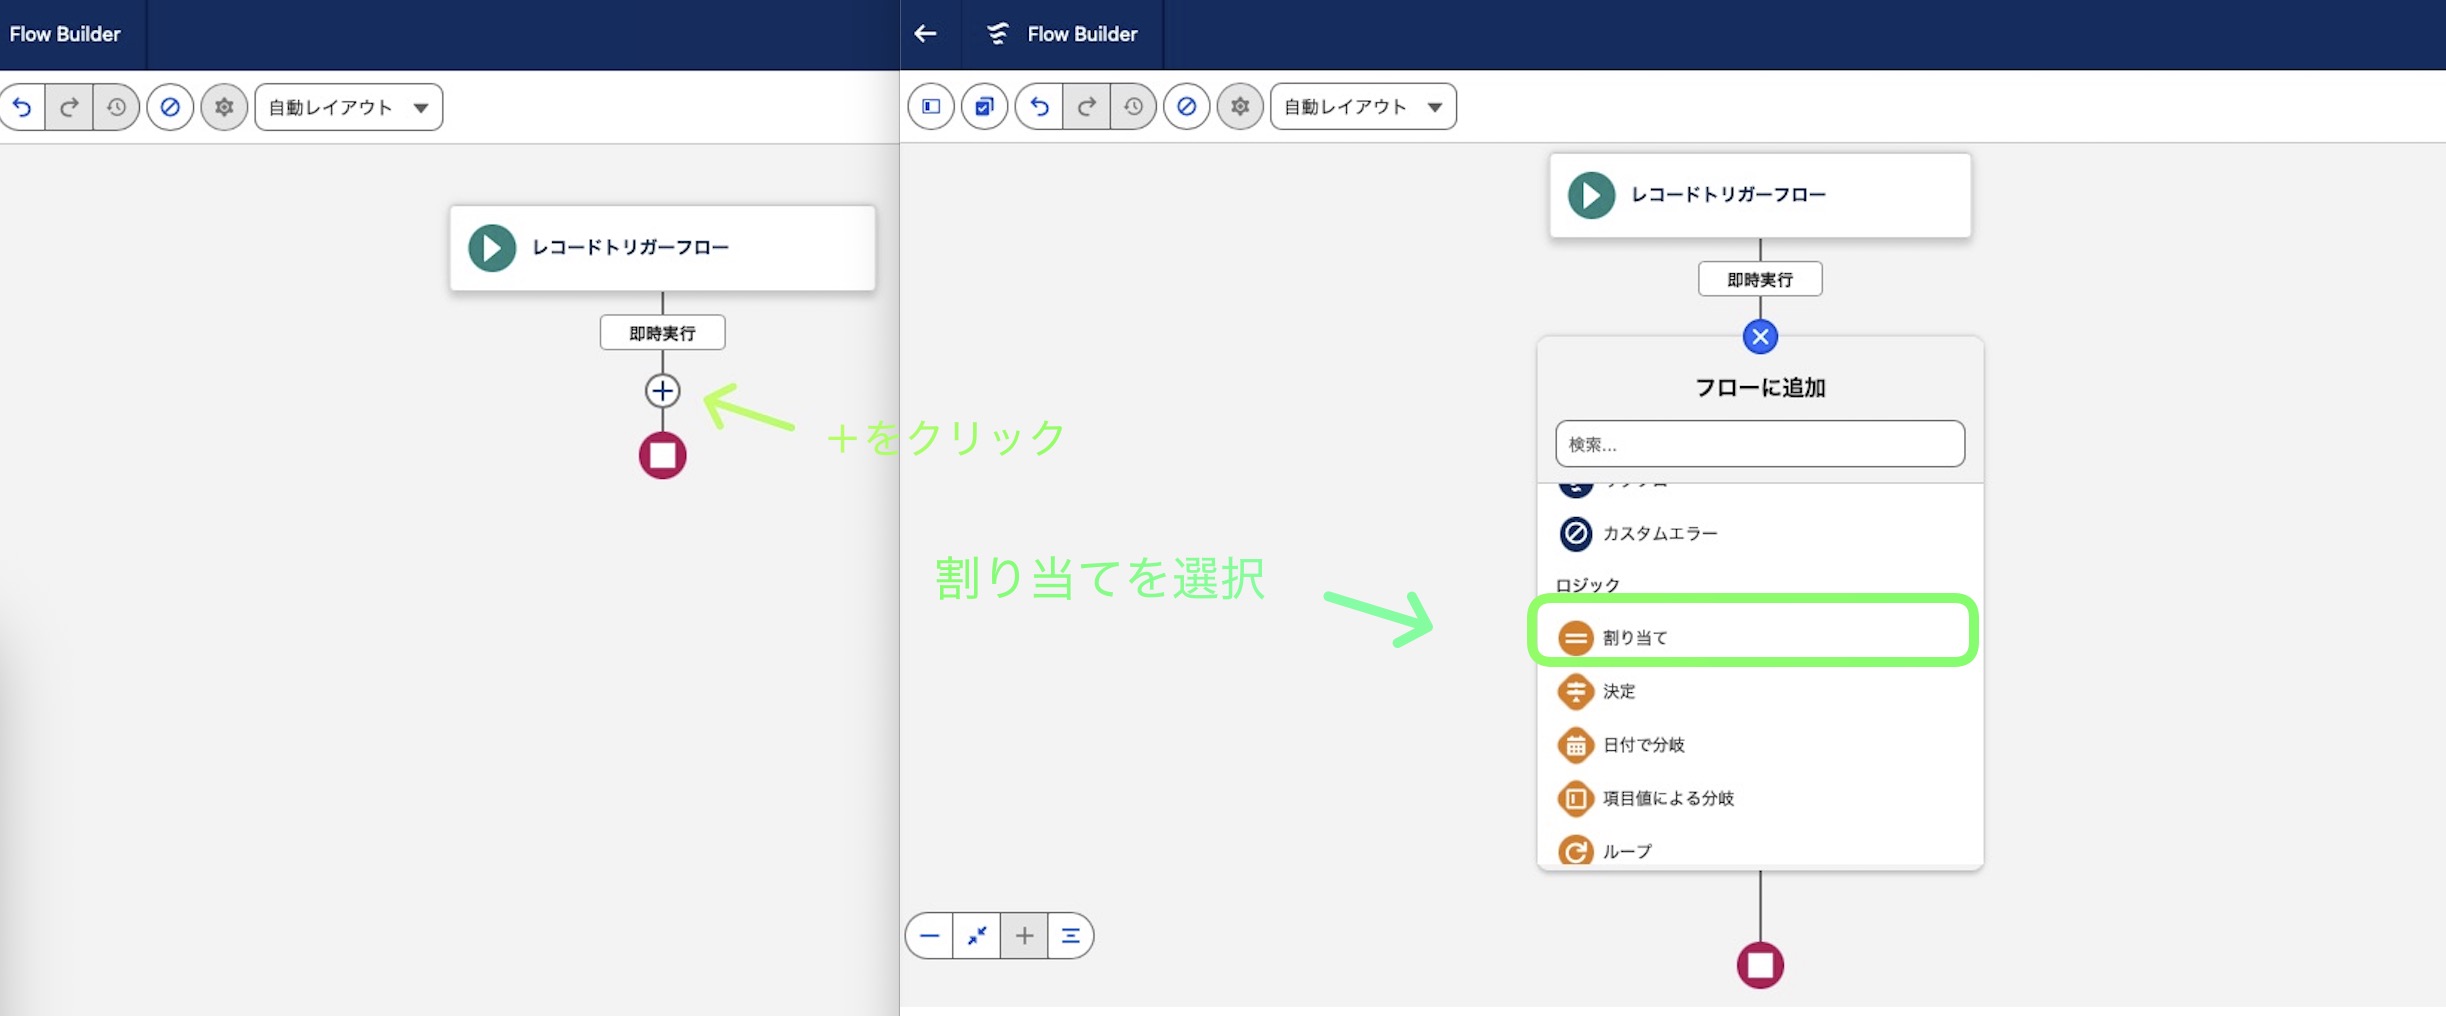Viewport: 2446px width, 1016px height.
Task: Click the fit-to-view zoom button
Action: [977, 936]
